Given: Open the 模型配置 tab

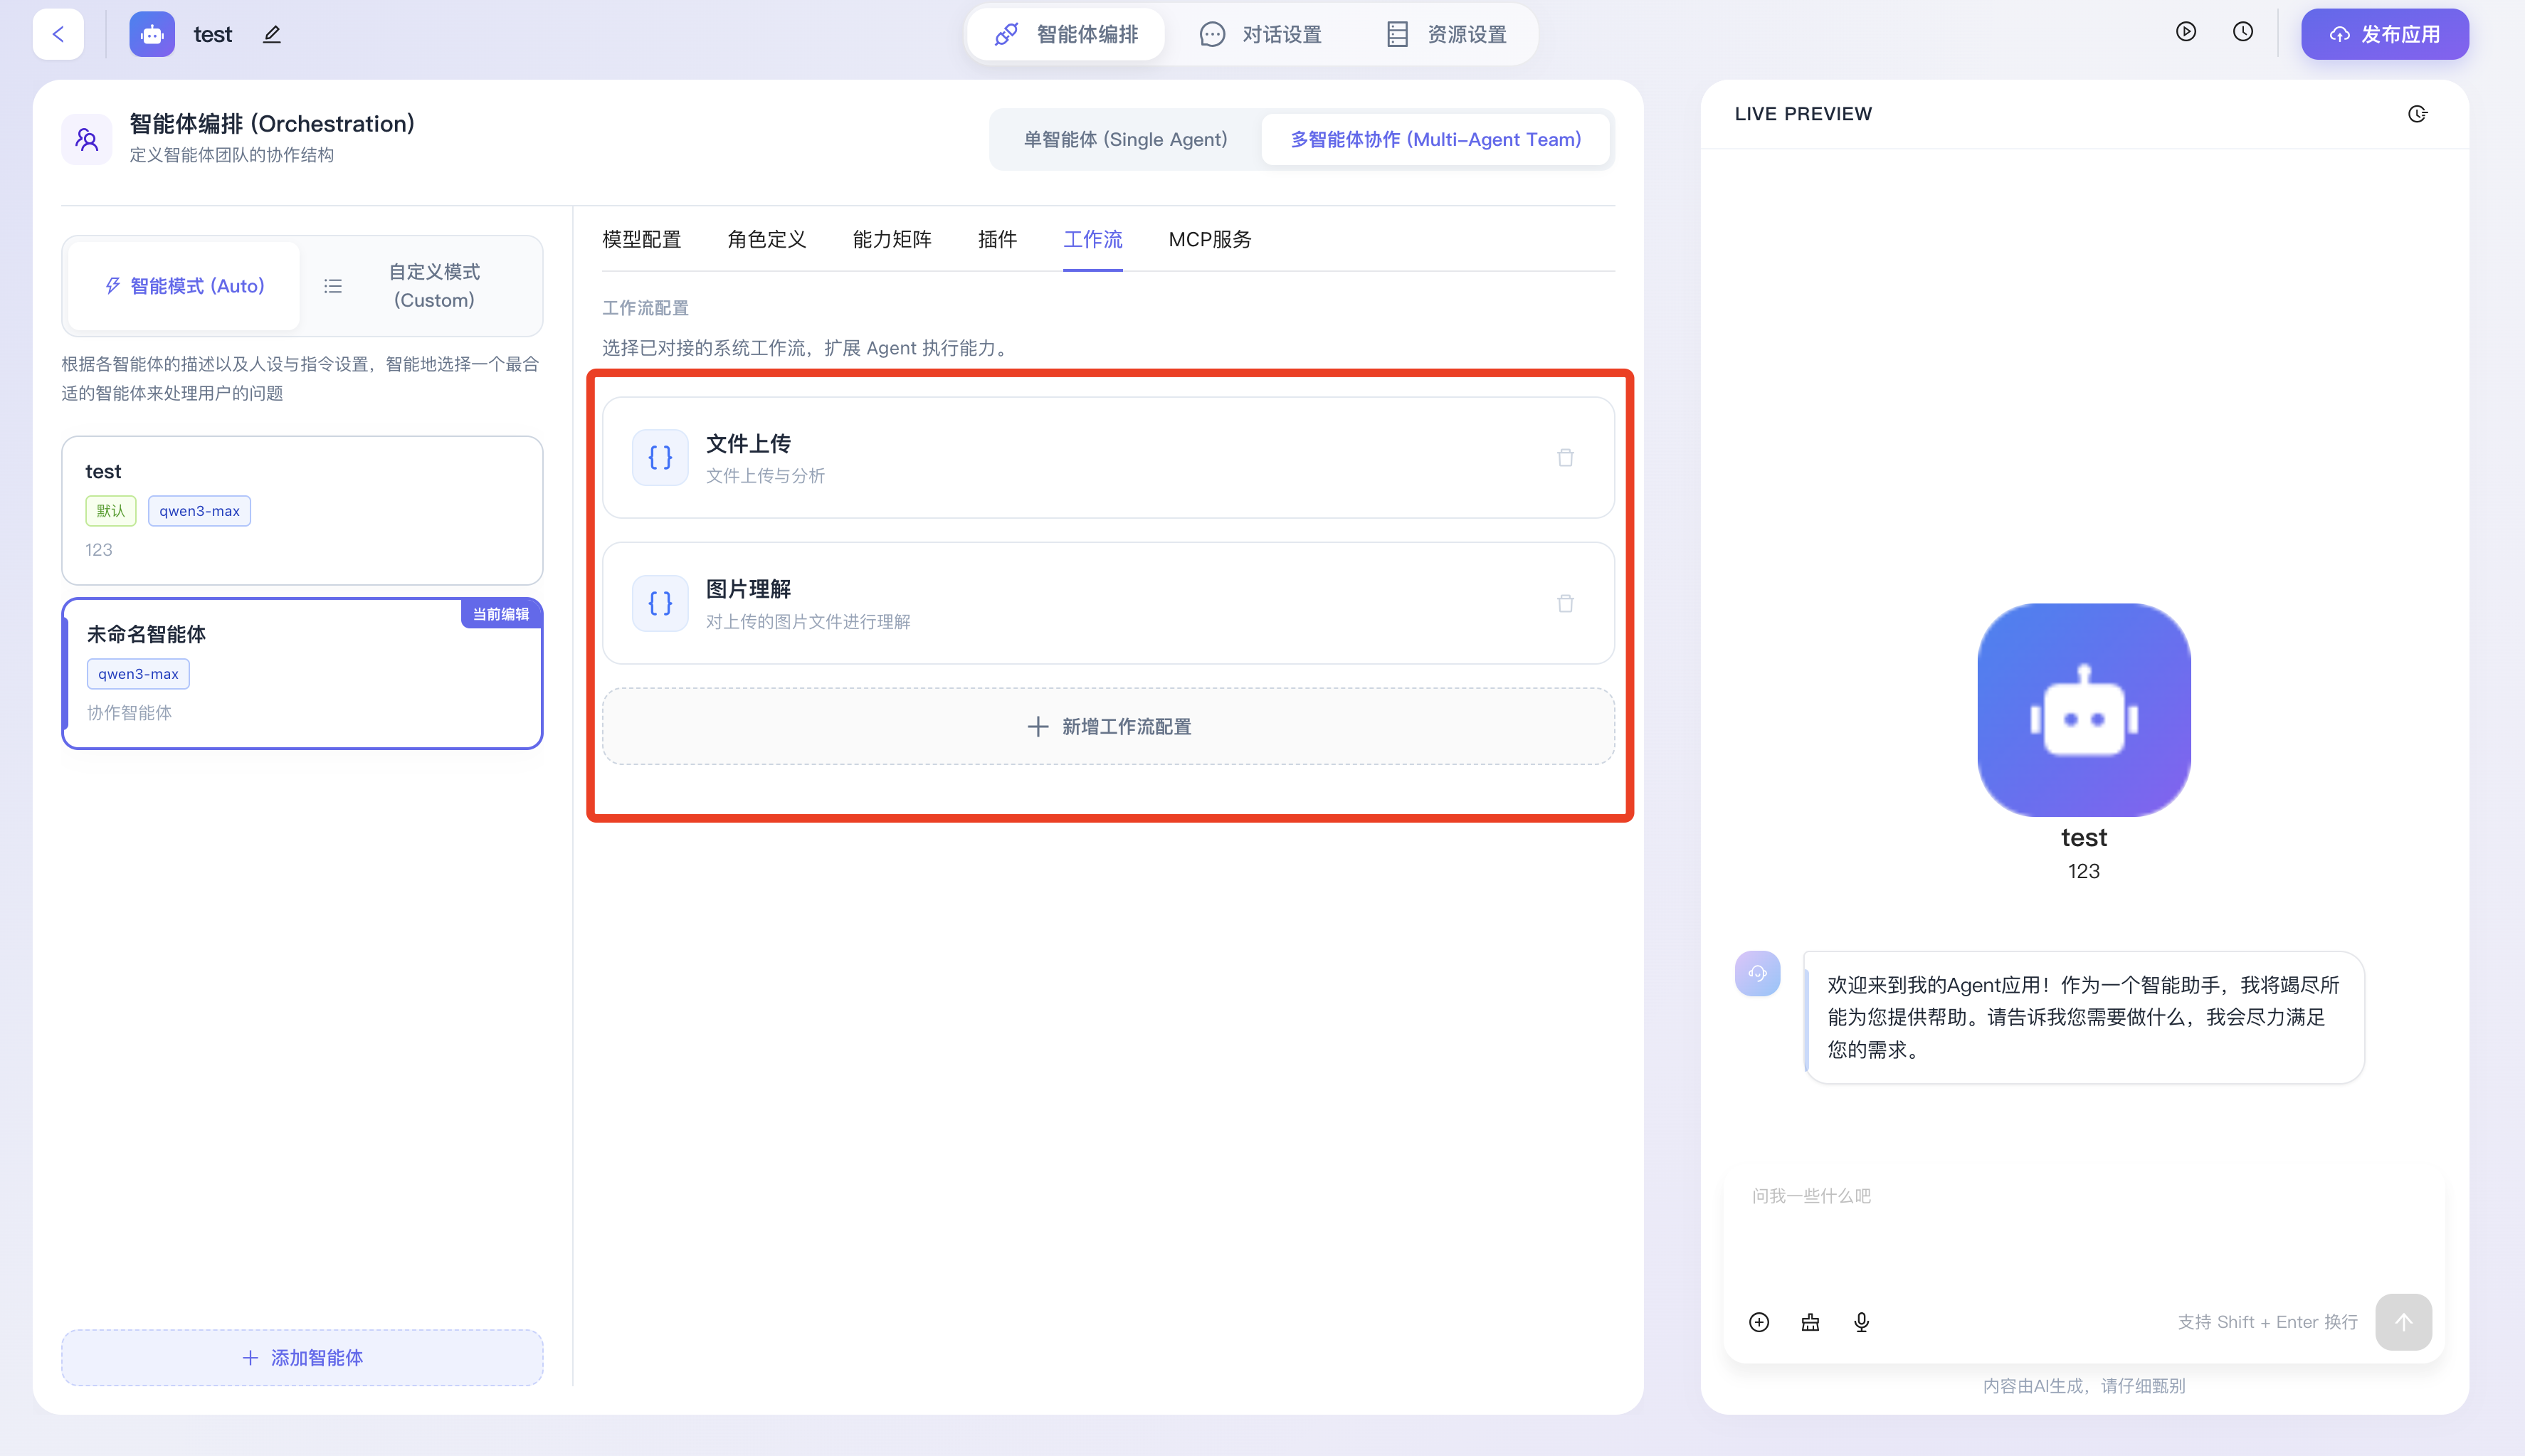Looking at the screenshot, I should point(641,239).
